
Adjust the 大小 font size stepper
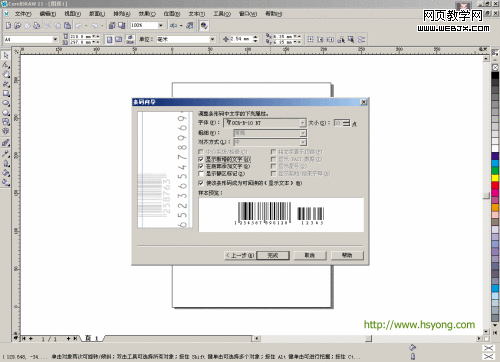coord(347,123)
